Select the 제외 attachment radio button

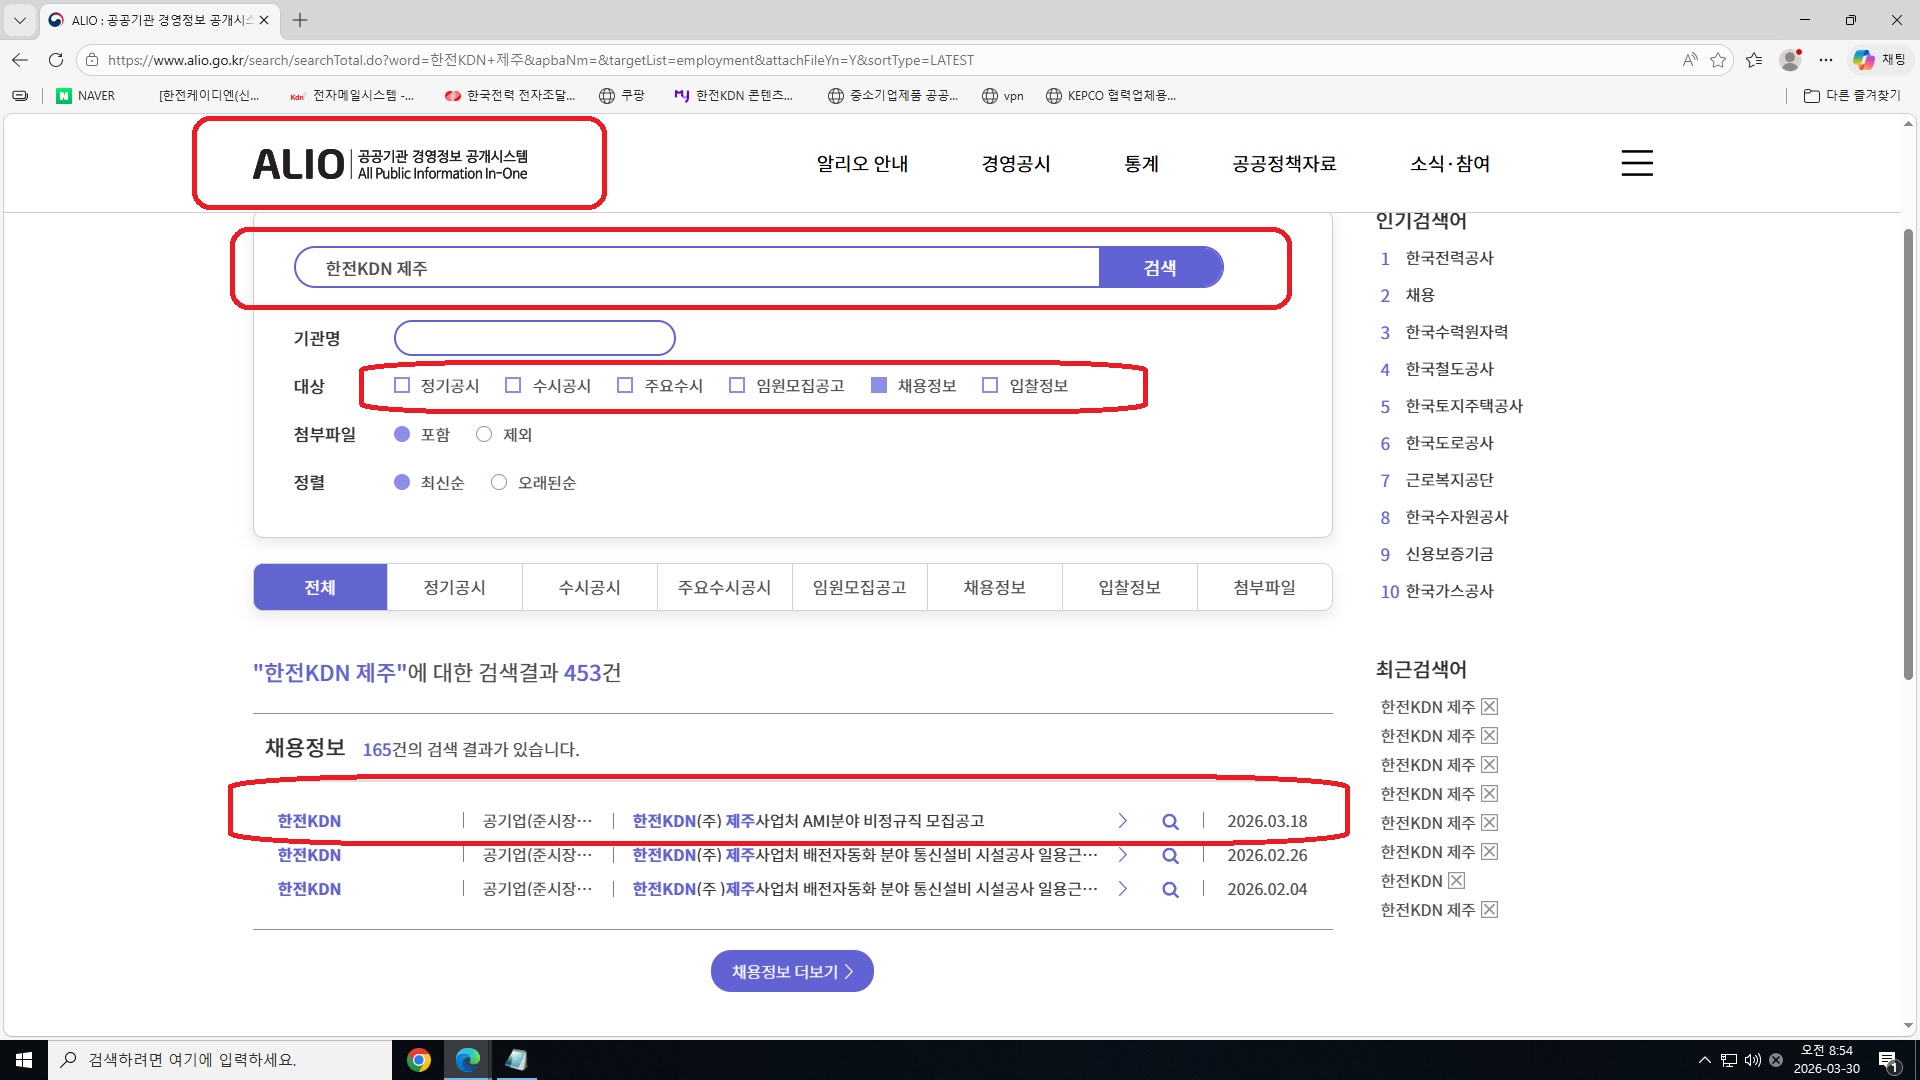coord(484,435)
